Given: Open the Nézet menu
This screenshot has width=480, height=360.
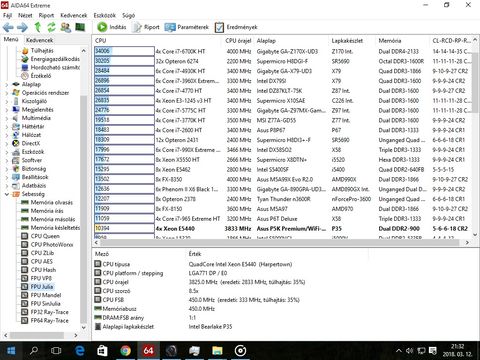Looking at the screenshot, I should [25, 15].
